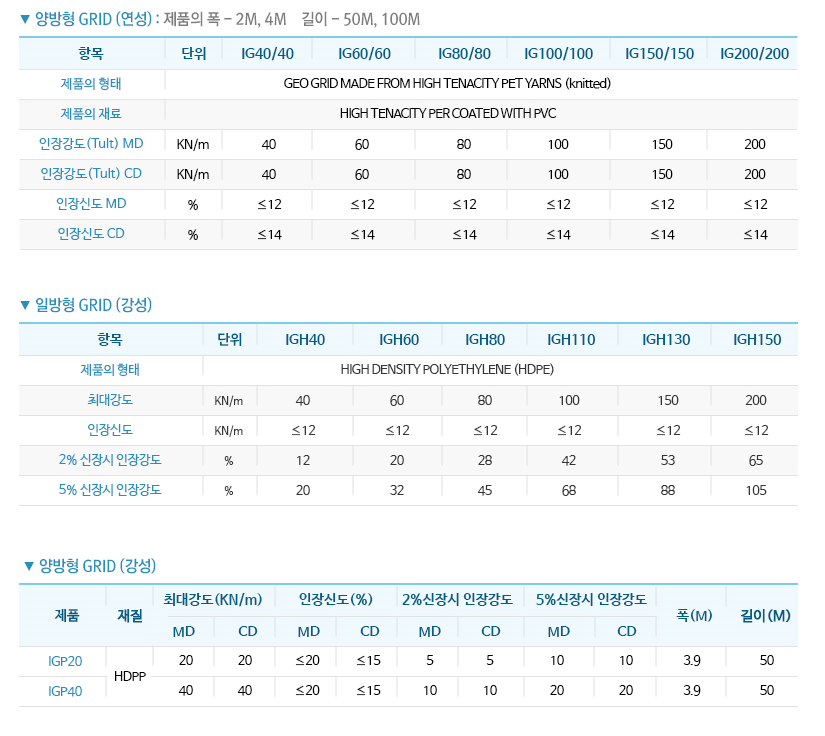Click the 길이(M) column header
This screenshot has width=825, height=736.
(x=765, y=615)
